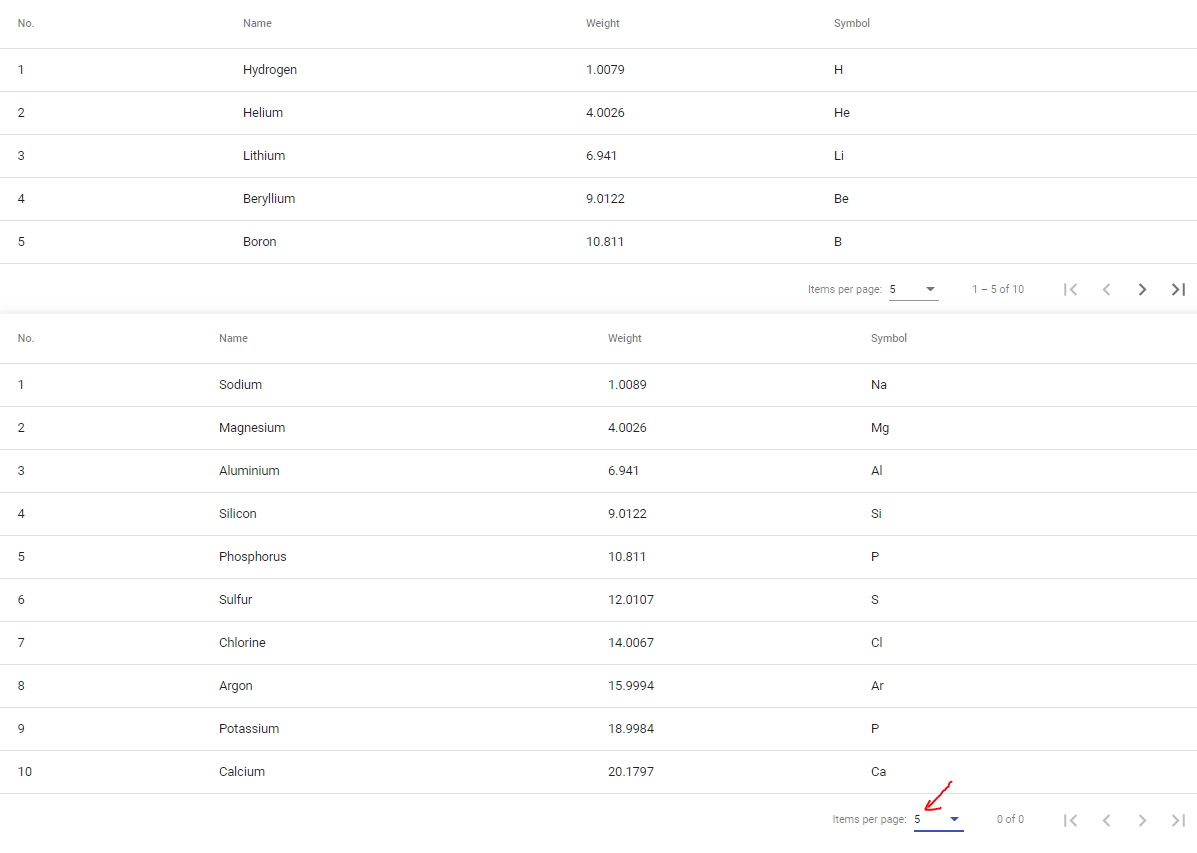
Task: Click first page icon in bottom paginator
Action: pyautogui.click(x=1070, y=820)
